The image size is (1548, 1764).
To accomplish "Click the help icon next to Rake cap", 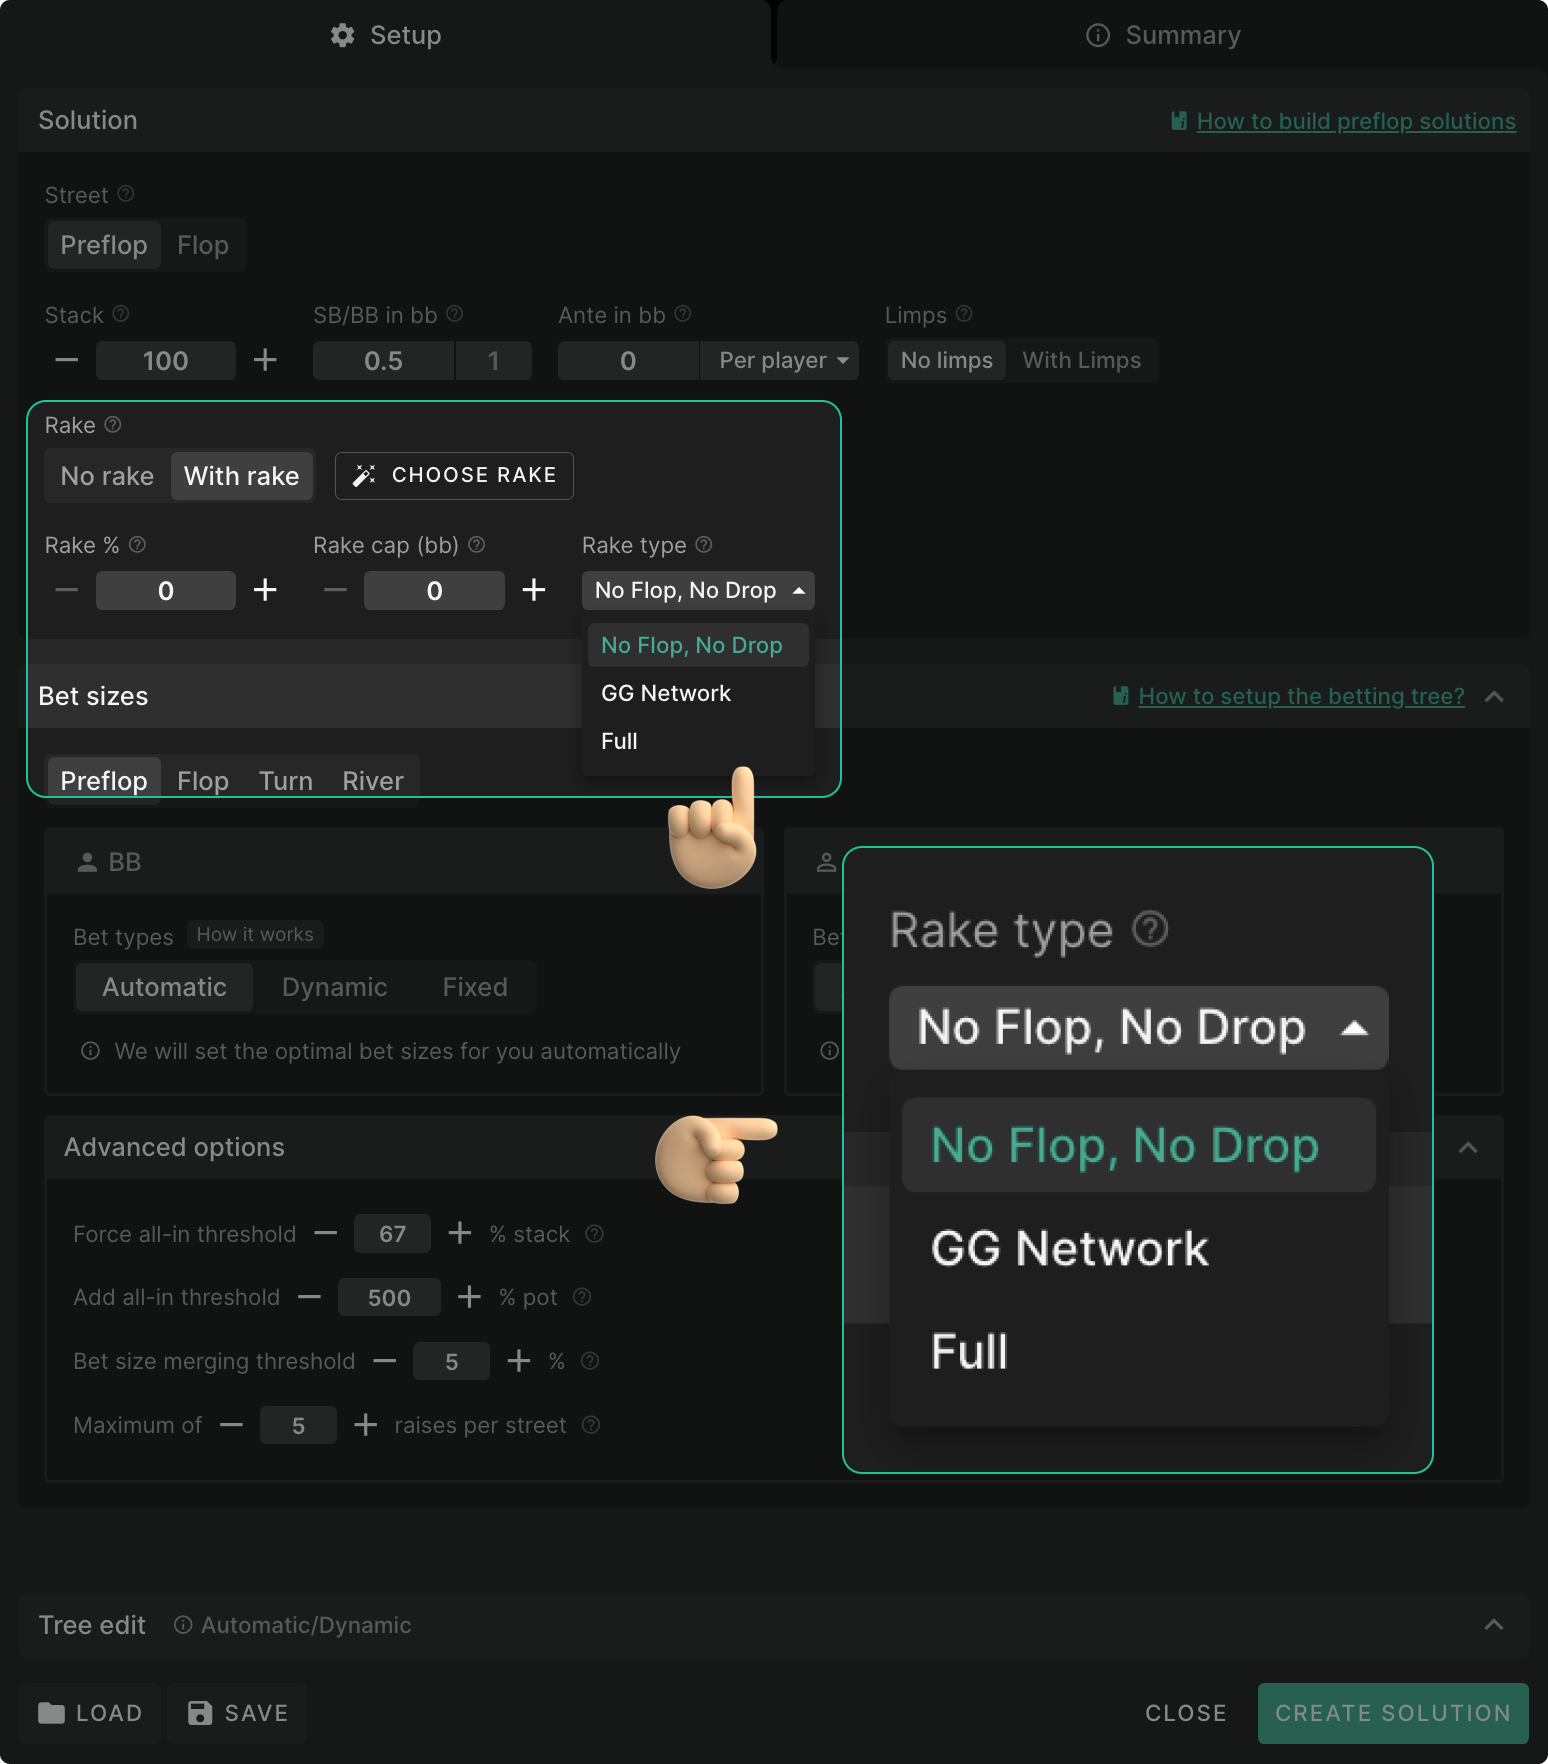I will [x=477, y=545].
